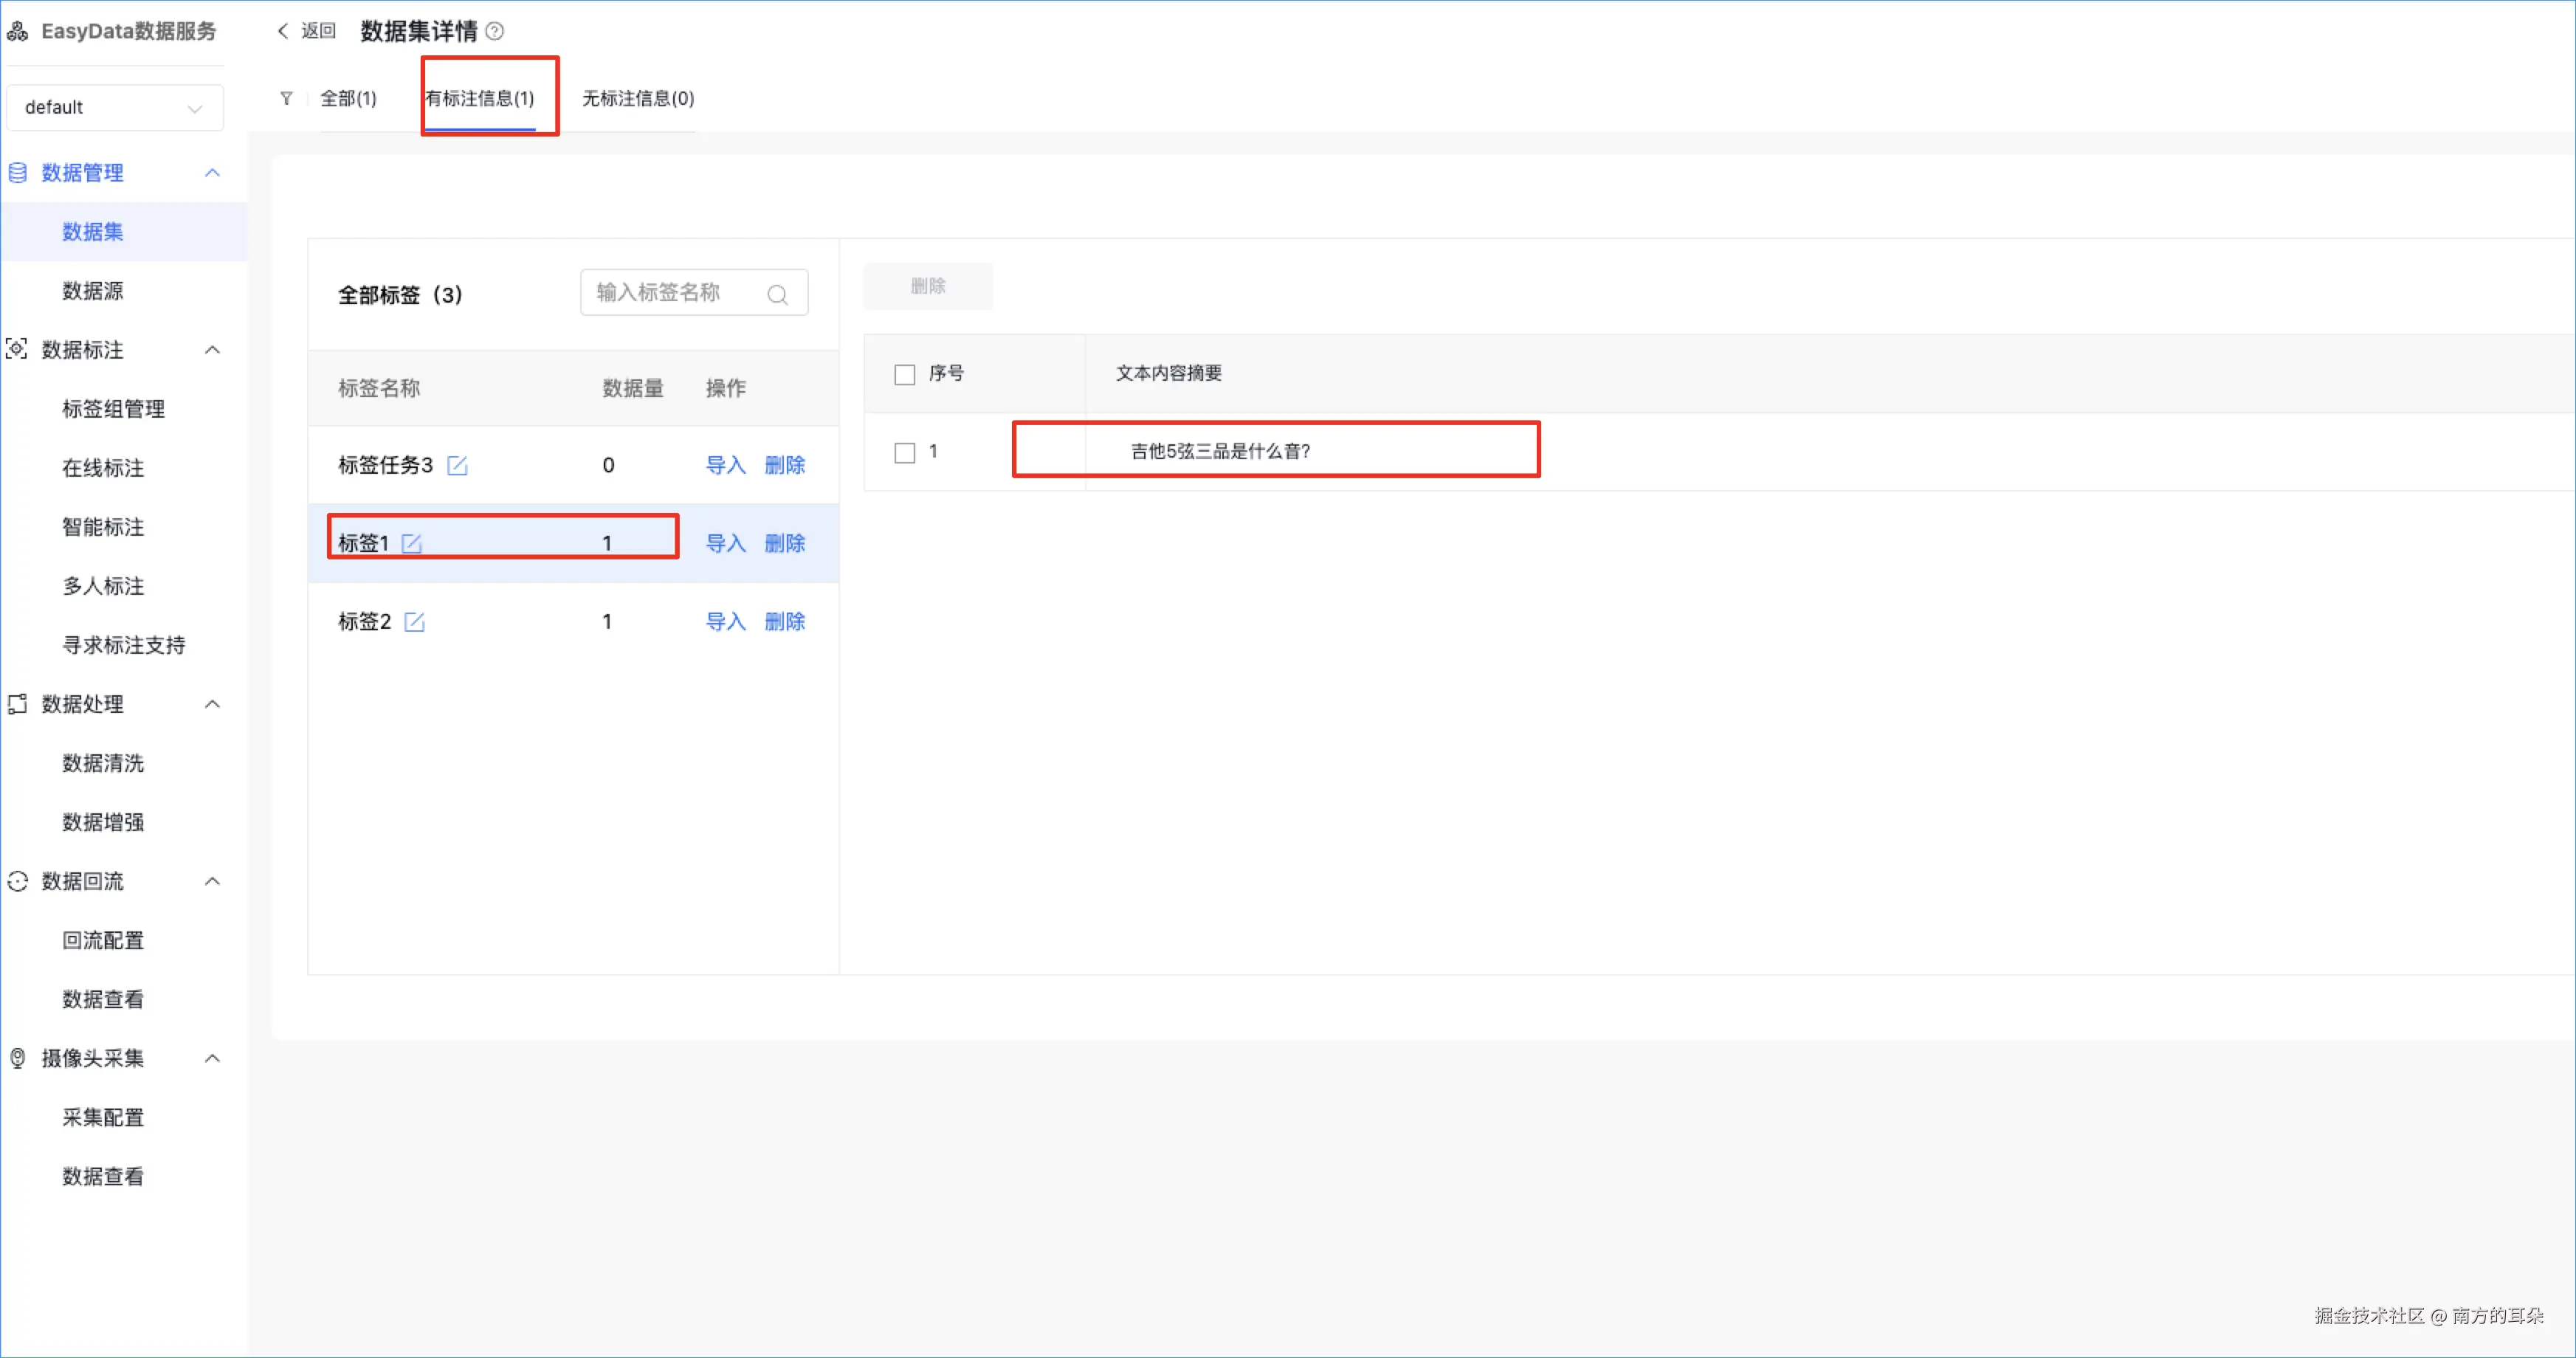Click the search magnifier in label search box
The width and height of the screenshot is (2576, 1358).
[x=777, y=294]
